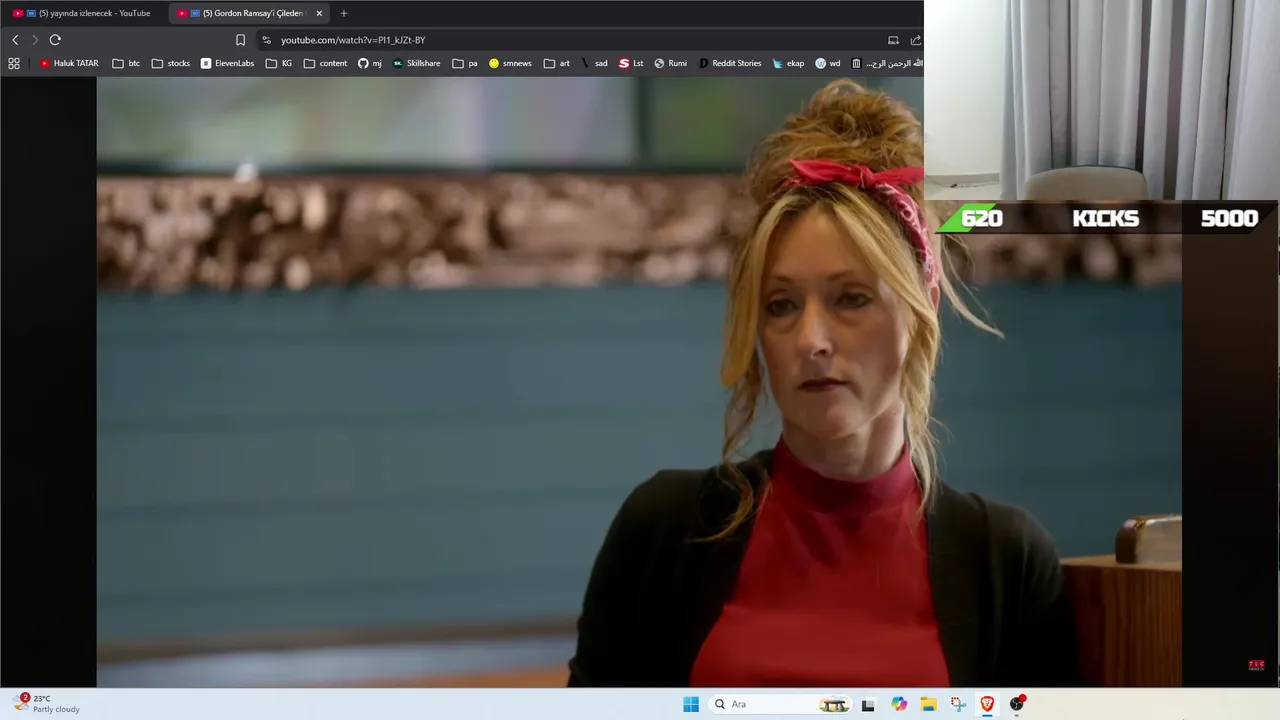
Task: Open Task View from the taskbar
Action: point(868,704)
